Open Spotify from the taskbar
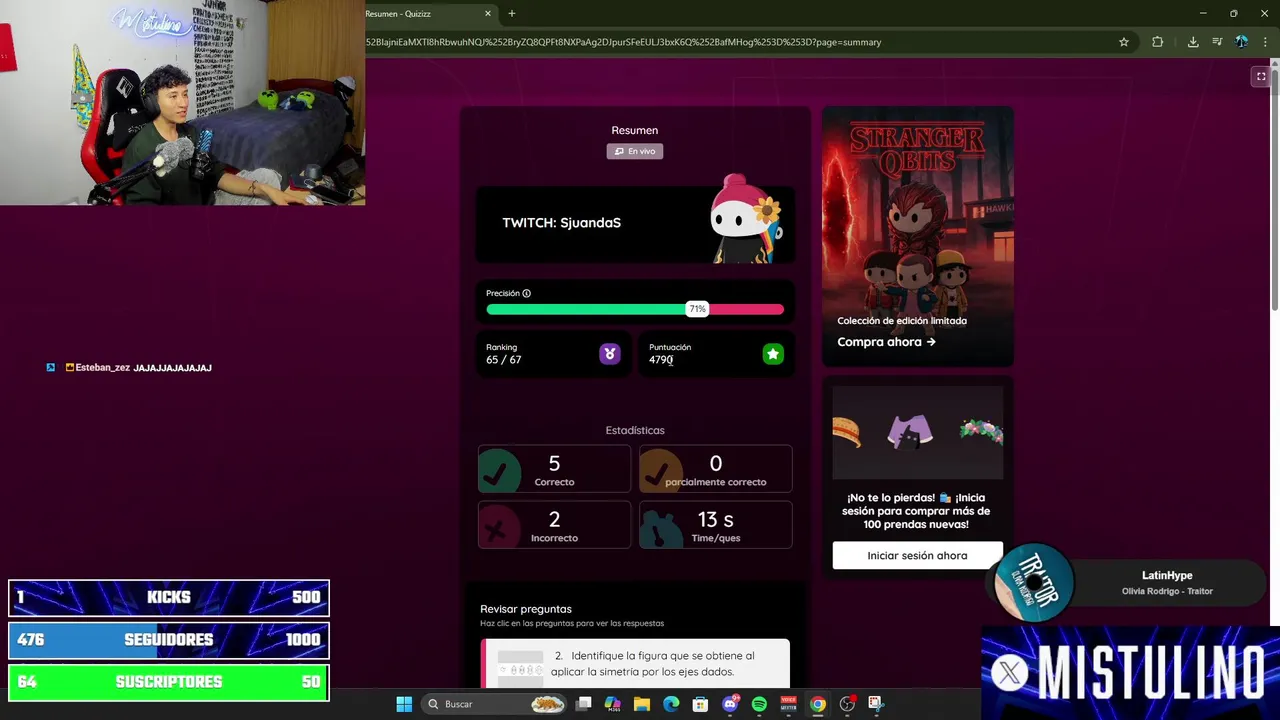This screenshot has width=1280, height=720. point(759,704)
